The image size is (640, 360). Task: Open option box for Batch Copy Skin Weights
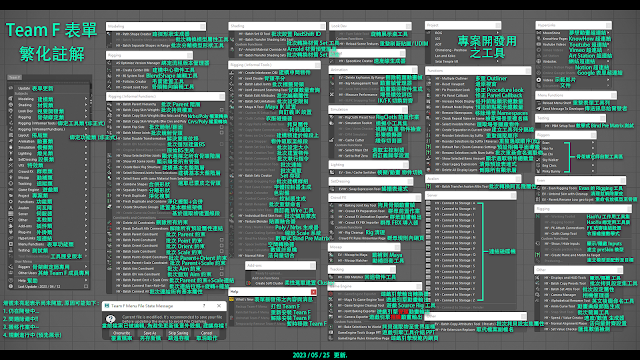click(x=222, y=110)
